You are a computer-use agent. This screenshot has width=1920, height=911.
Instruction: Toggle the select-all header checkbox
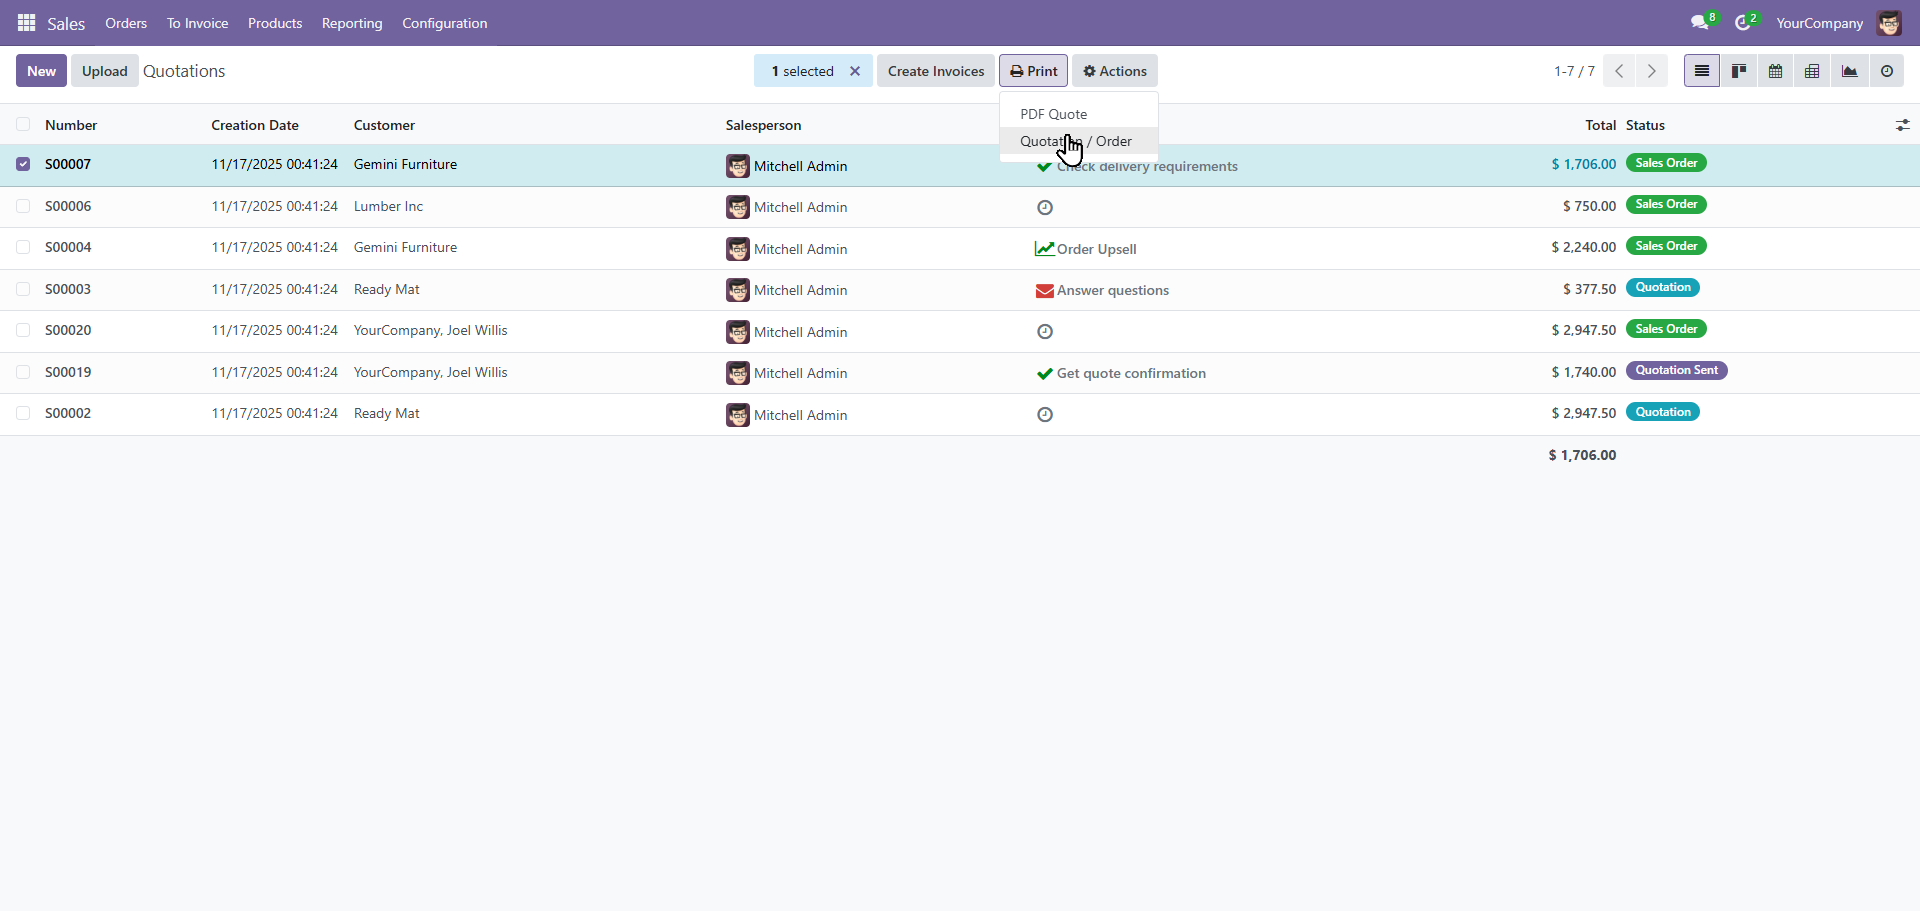click(23, 125)
